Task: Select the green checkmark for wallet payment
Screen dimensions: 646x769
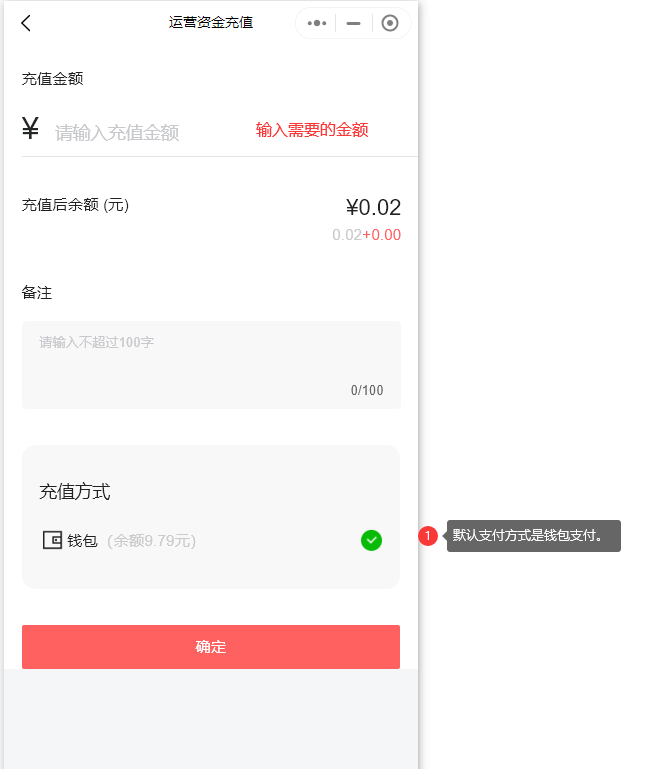Action: click(371, 540)
